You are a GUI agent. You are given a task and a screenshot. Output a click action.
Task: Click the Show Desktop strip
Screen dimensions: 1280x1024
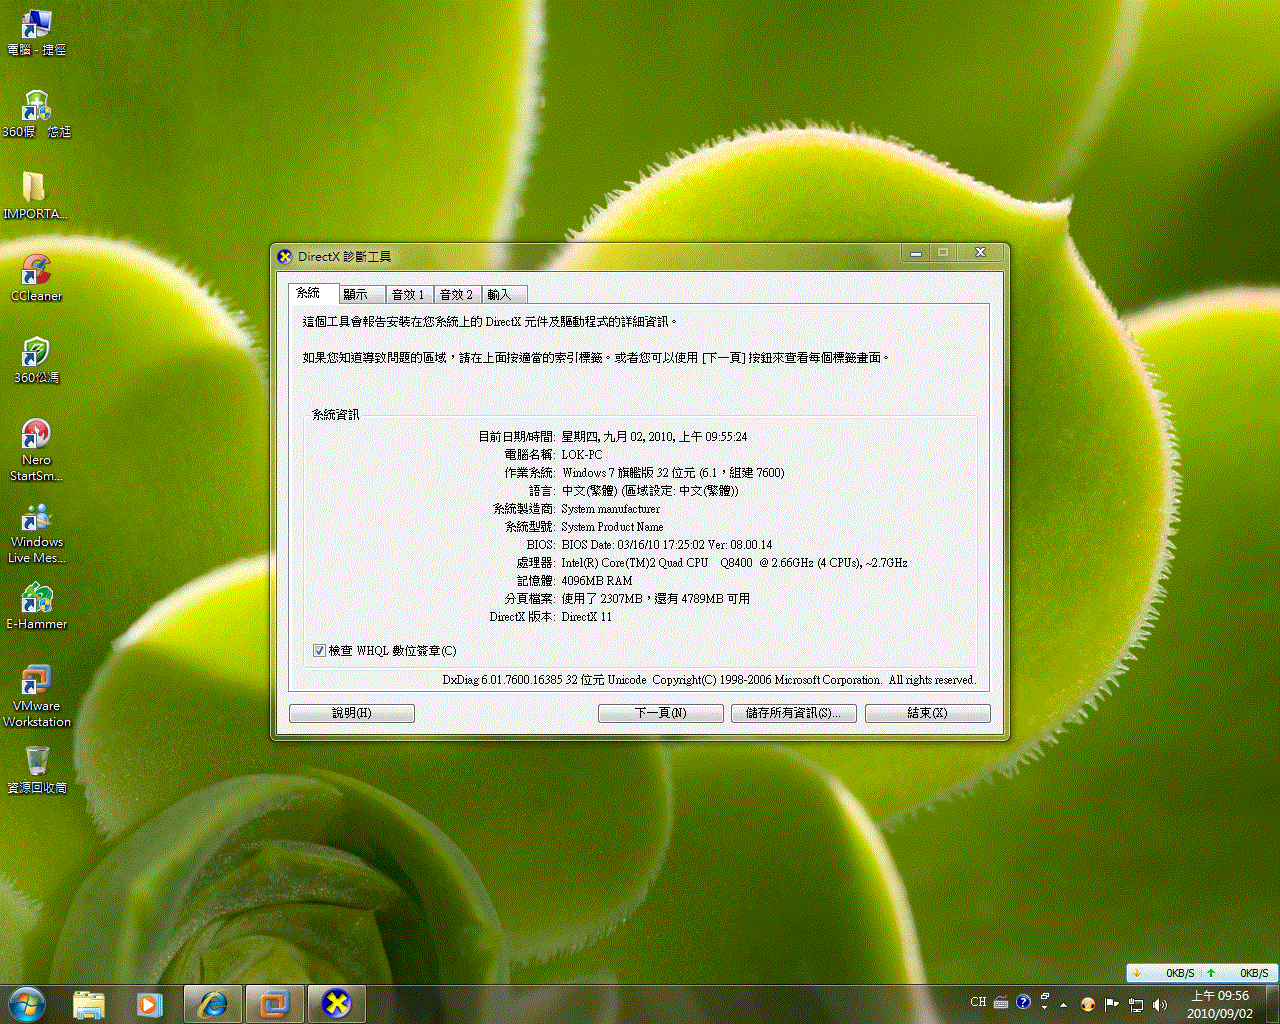[x=1272, y=1004]
